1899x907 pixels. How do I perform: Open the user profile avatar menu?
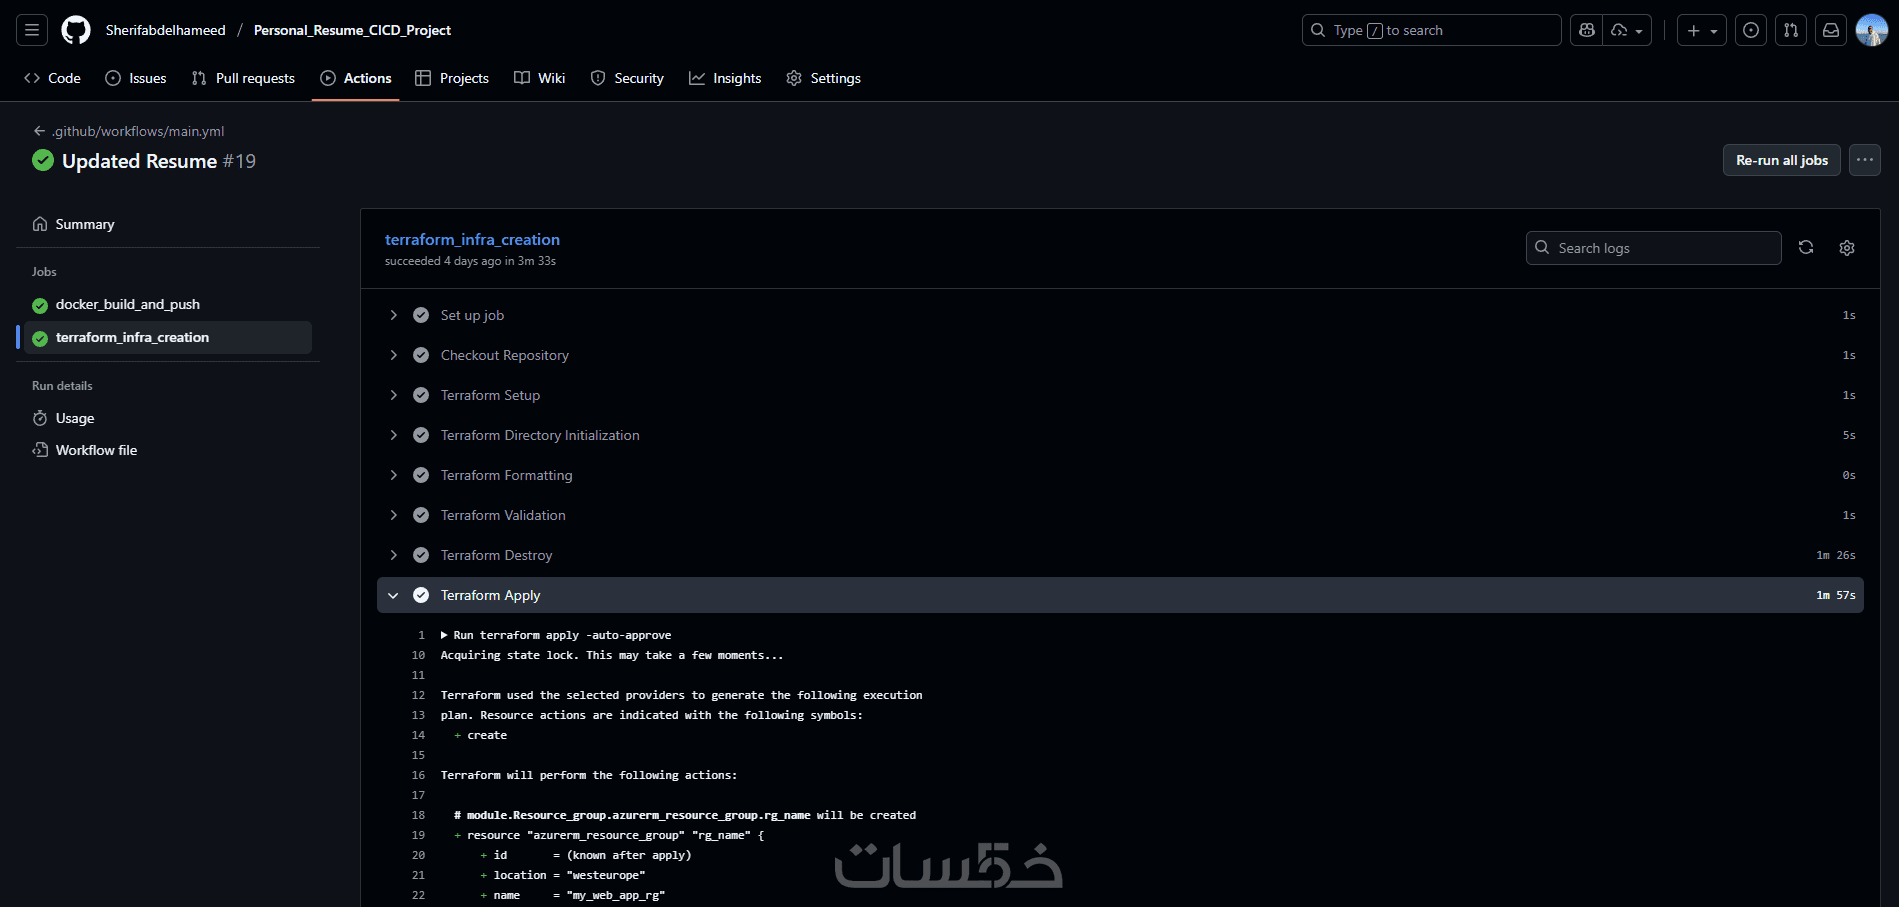tap(1871, 30)
